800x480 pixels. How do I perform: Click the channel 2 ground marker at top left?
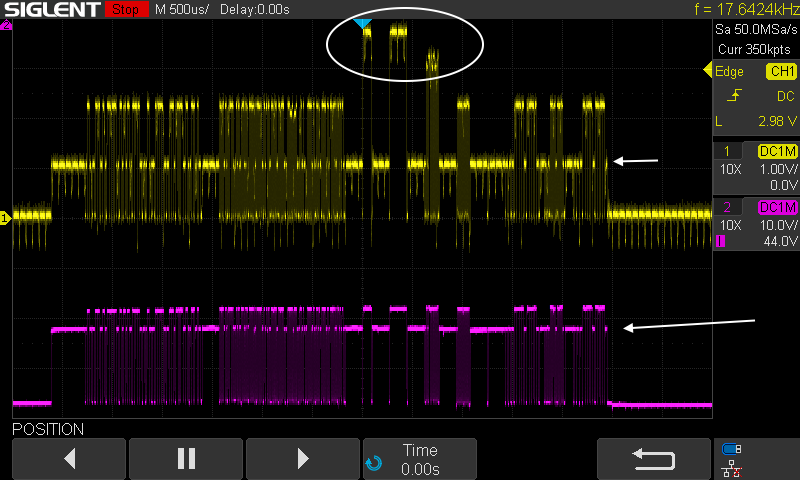(x=6, y=25)
